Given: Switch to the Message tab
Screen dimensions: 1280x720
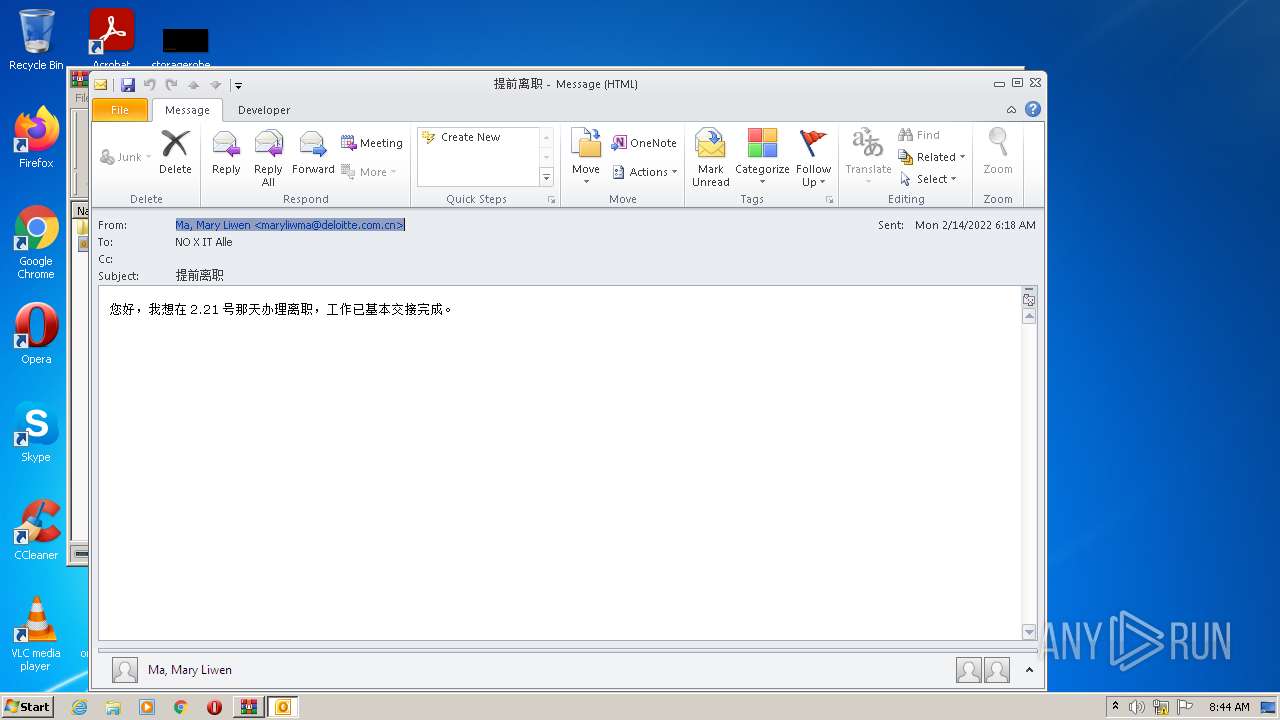Looking at the screenshot, I should 187,110.
